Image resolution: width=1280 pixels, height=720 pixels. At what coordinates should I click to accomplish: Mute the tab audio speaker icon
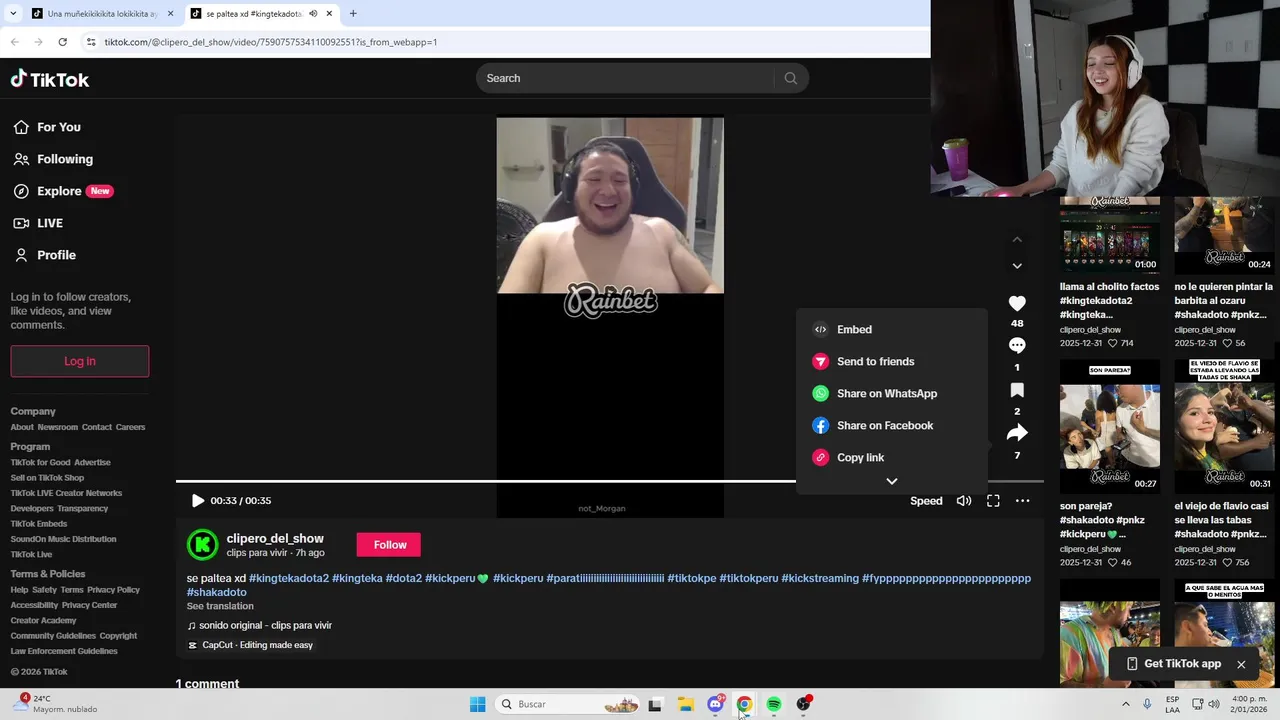[x=313, y=14]
